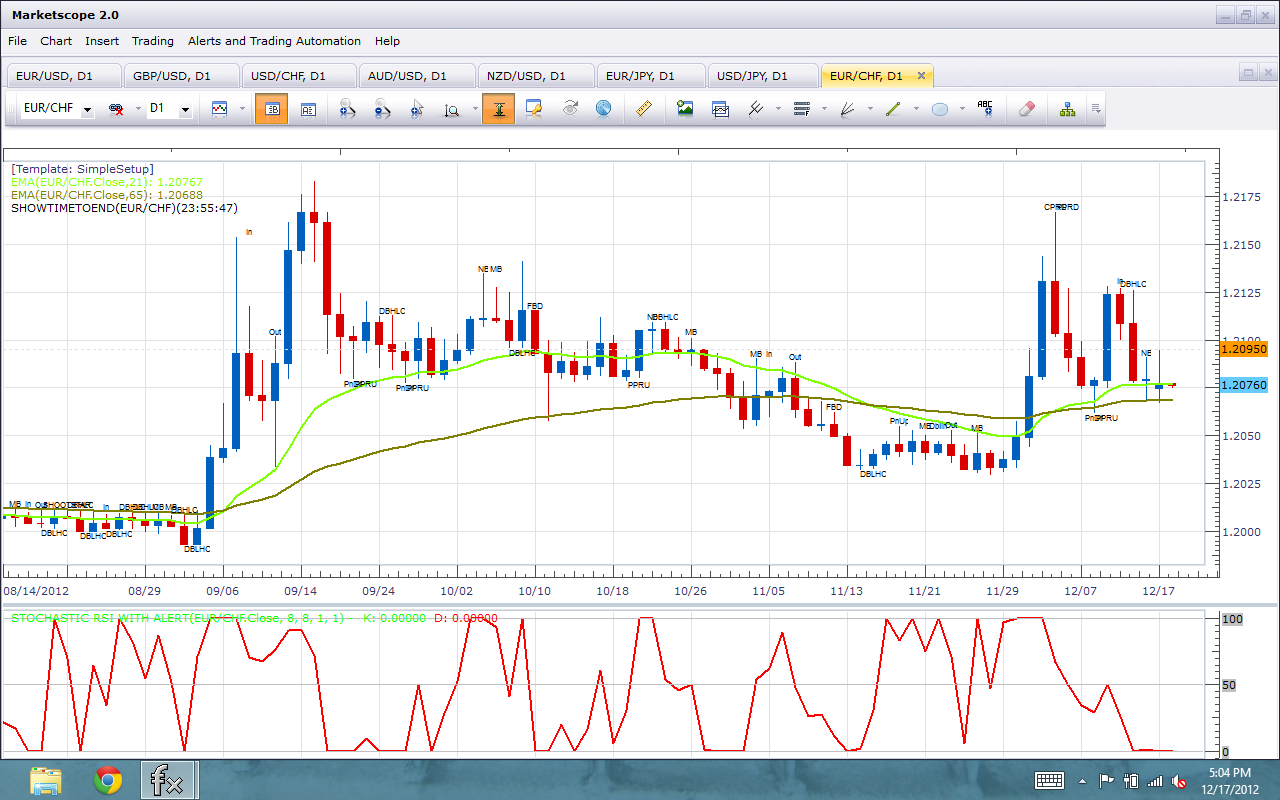Select the cursor zoom tool with arrow
Viewport: 1280px width, 800px height.
[x=417, y=109]
